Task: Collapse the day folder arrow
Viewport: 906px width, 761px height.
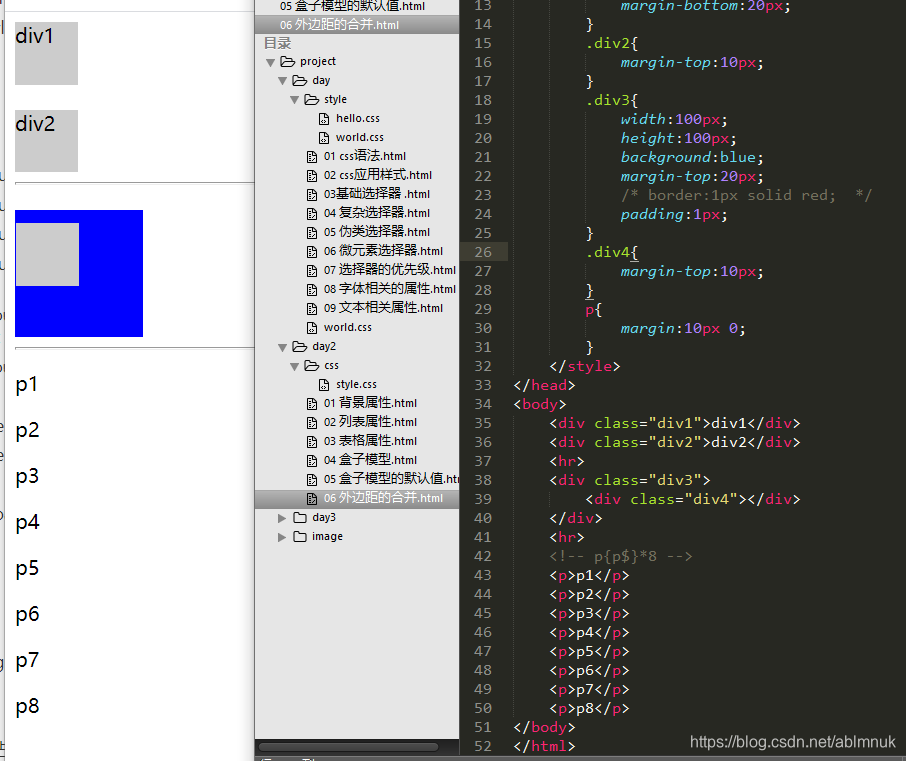Action: [x=283, y=81]
